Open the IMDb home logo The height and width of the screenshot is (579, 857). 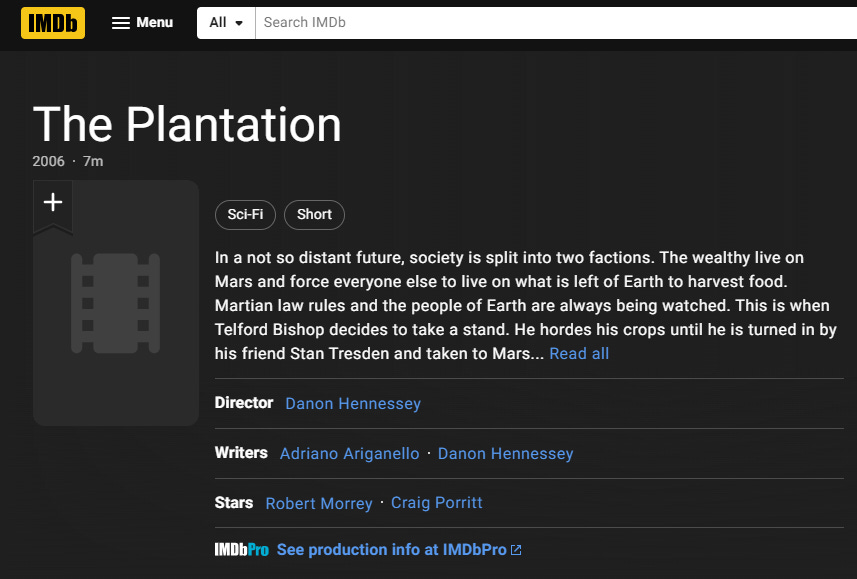click(53, 23)
